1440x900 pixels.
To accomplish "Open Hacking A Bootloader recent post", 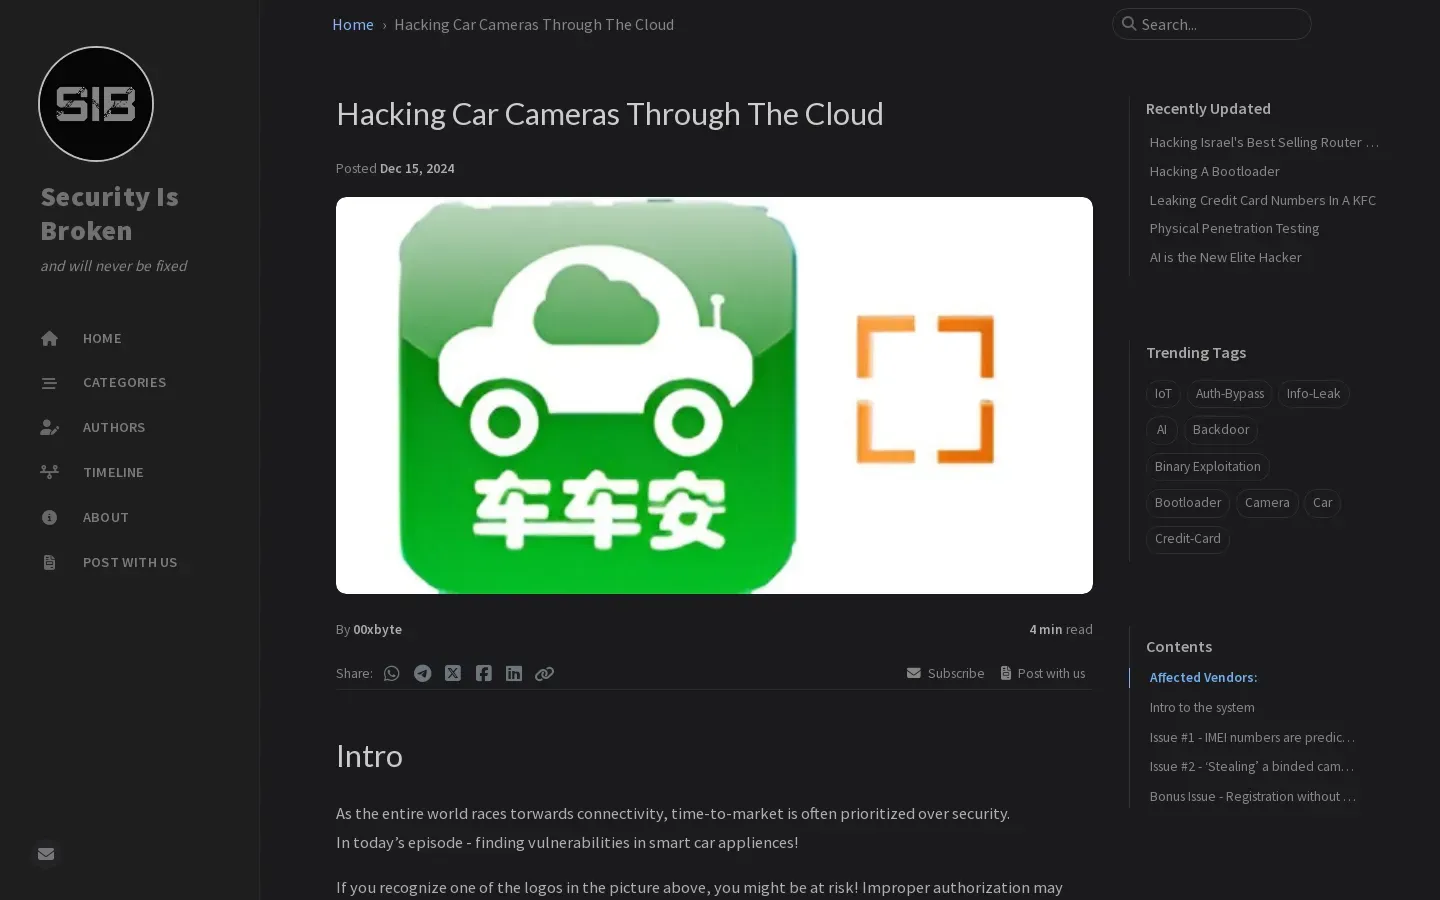I will [x=1214, y=172].
